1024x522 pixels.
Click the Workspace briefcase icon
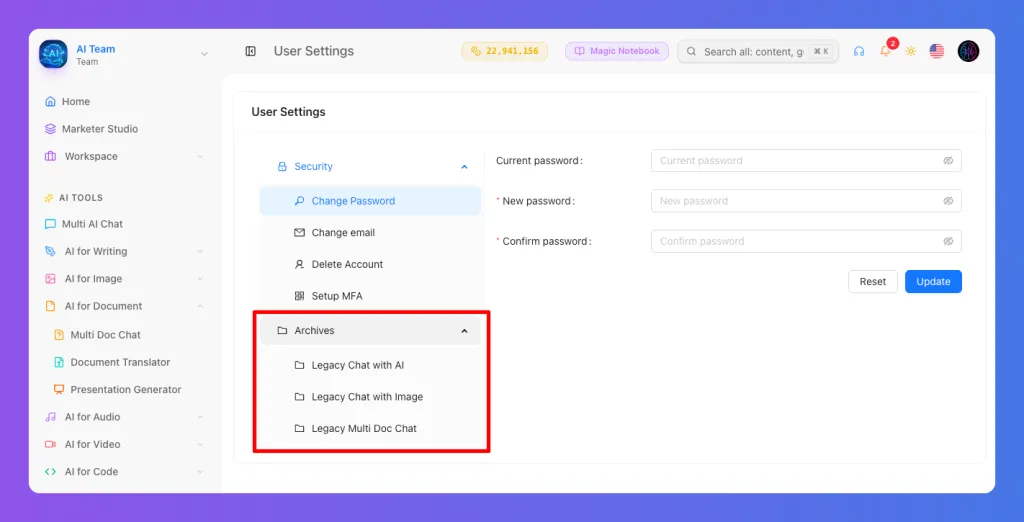[x=50, y=157]
